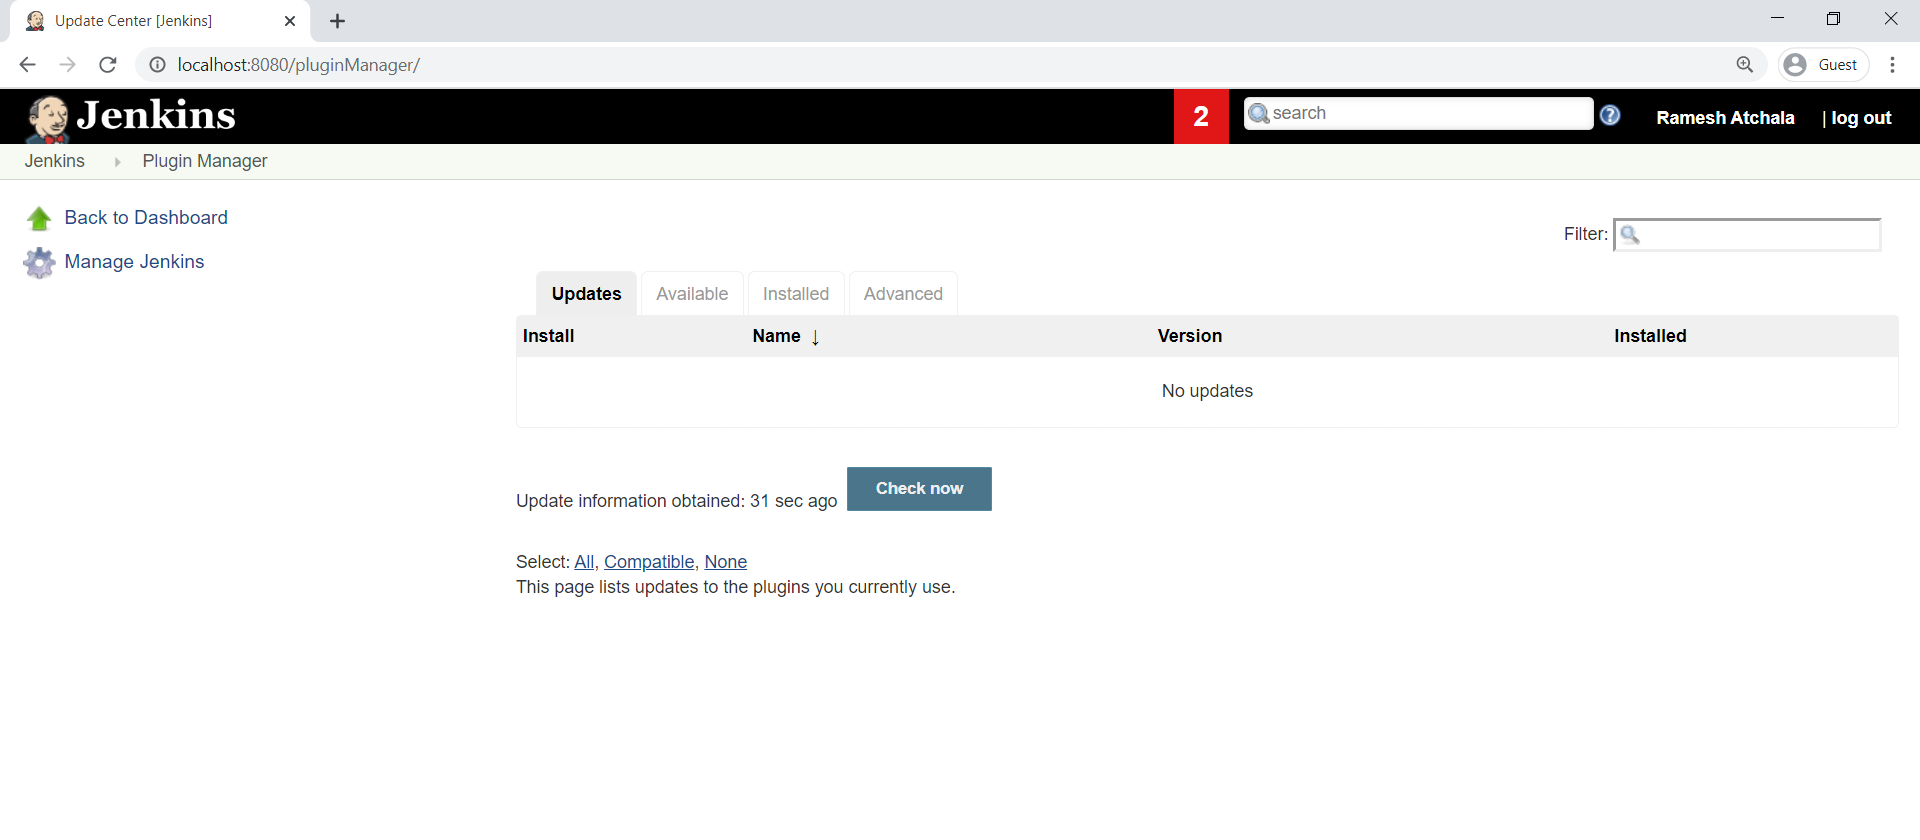Switch to the Updates tab
Screen dimensions: 1920x840
587,294
